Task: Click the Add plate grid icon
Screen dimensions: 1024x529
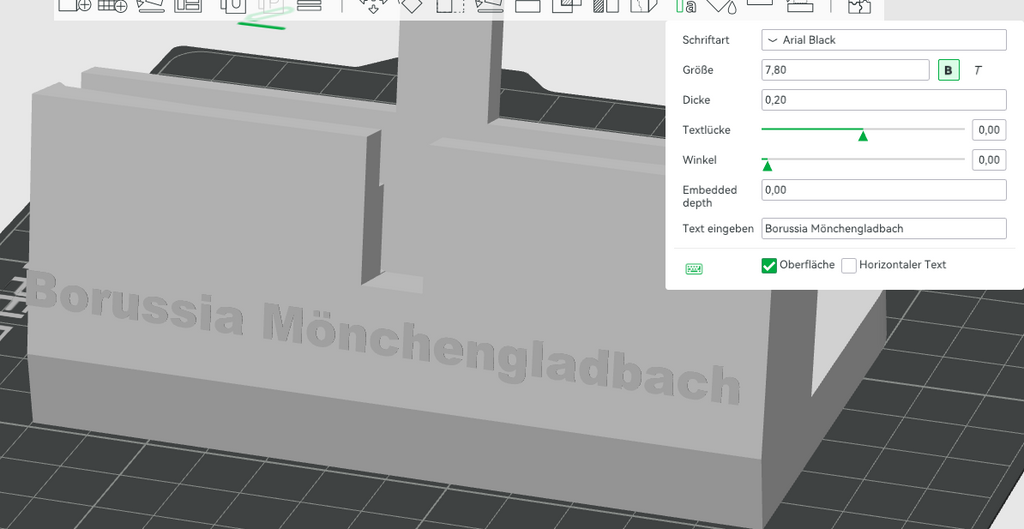Action: pos(112,5)
